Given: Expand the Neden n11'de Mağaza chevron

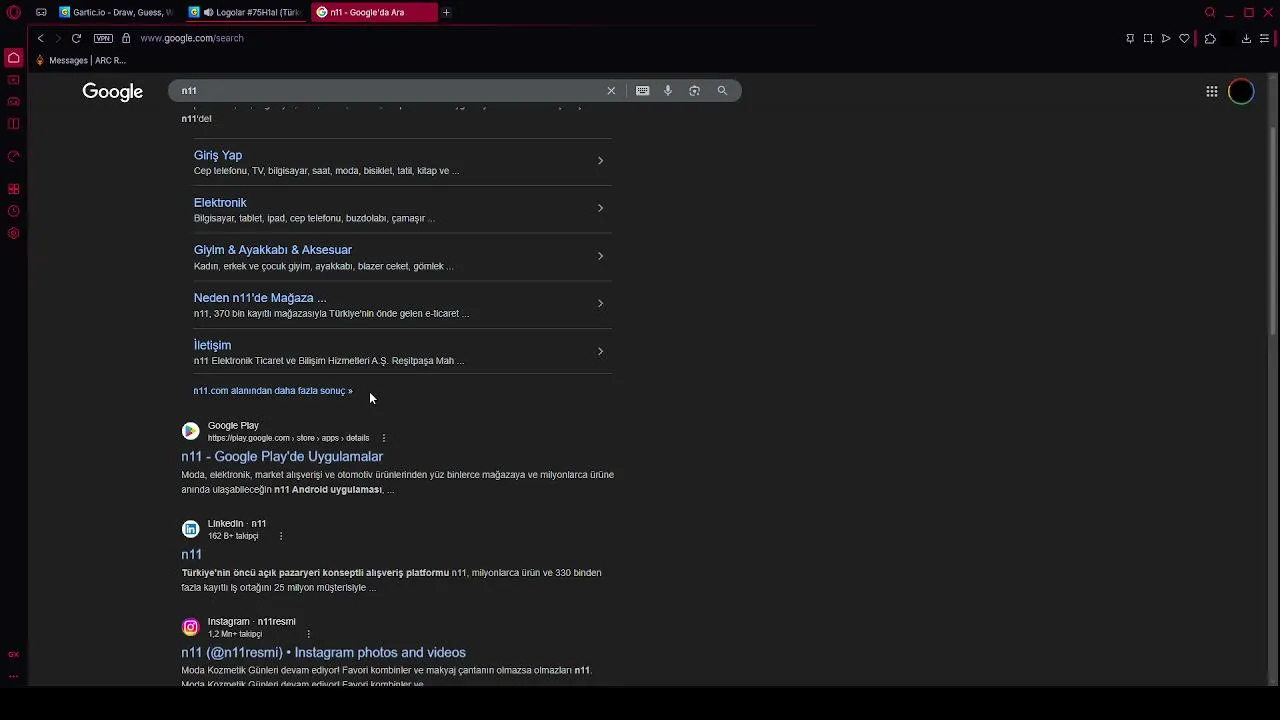Looking at the screenshot, I should click(600, 303).
